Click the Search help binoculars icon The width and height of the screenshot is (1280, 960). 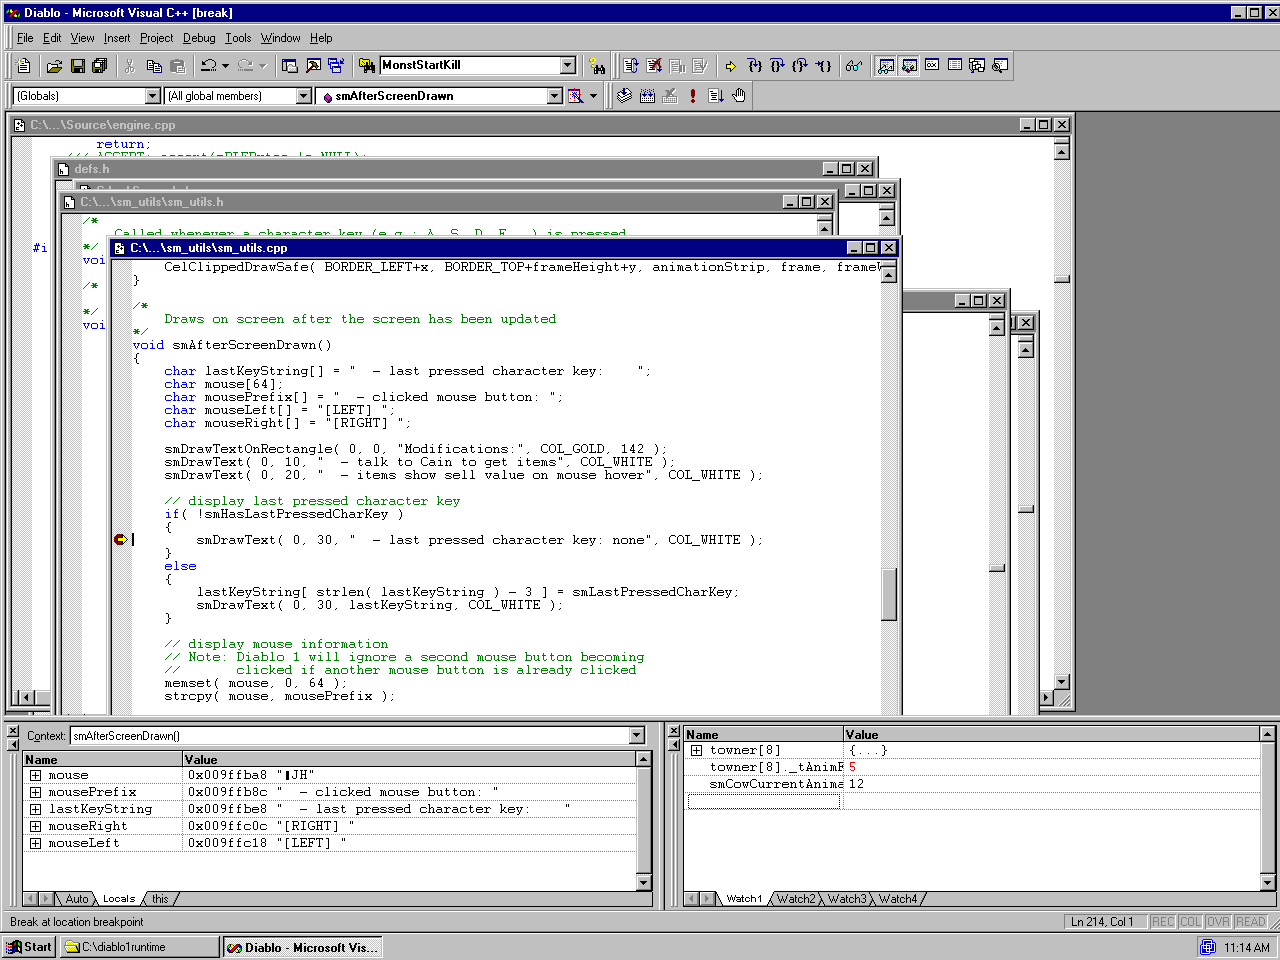[597, 66]
